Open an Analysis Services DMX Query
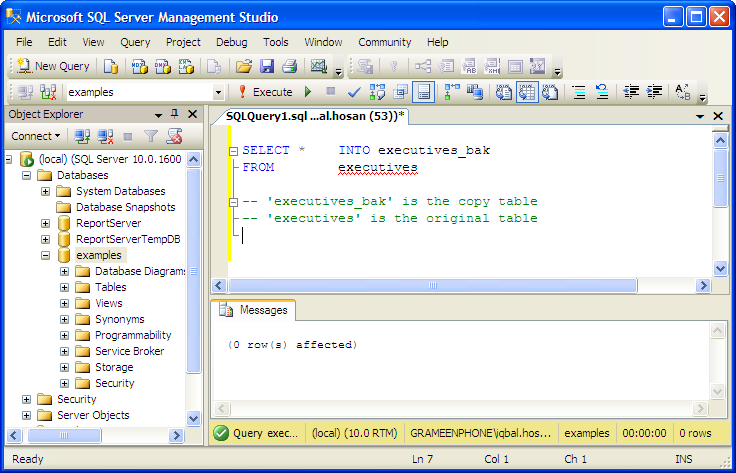 click(x=163, y=67)
